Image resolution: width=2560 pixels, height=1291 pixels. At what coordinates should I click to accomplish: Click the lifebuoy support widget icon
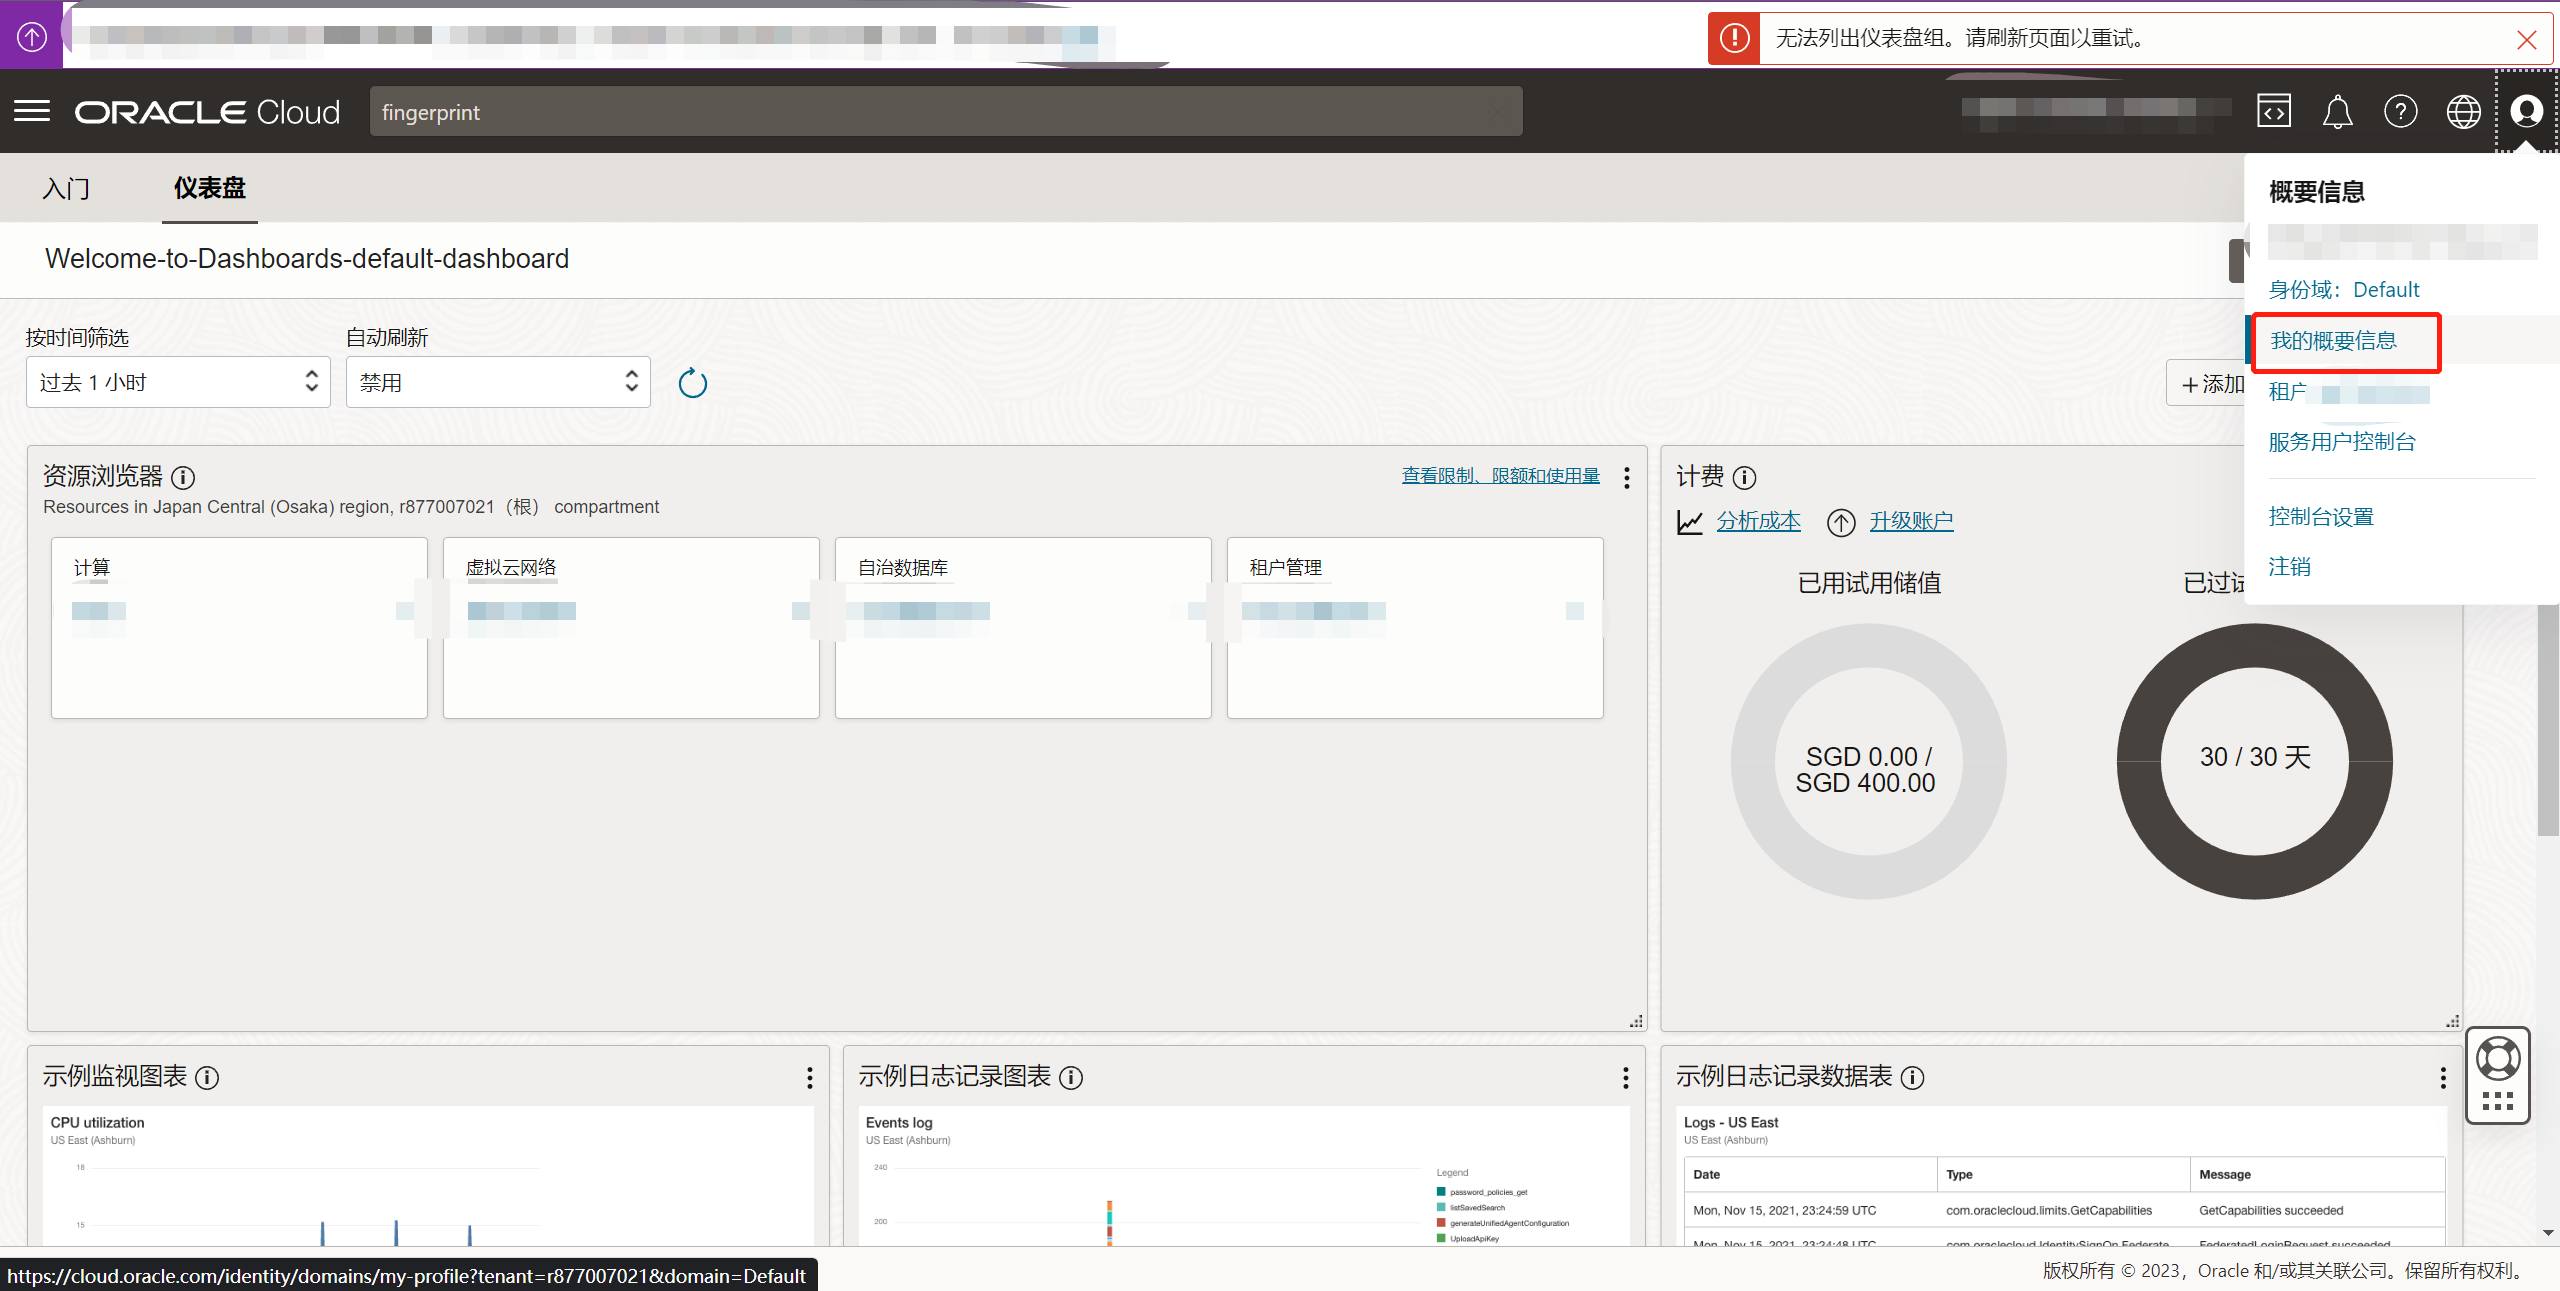click(x=2497, y=1059)
